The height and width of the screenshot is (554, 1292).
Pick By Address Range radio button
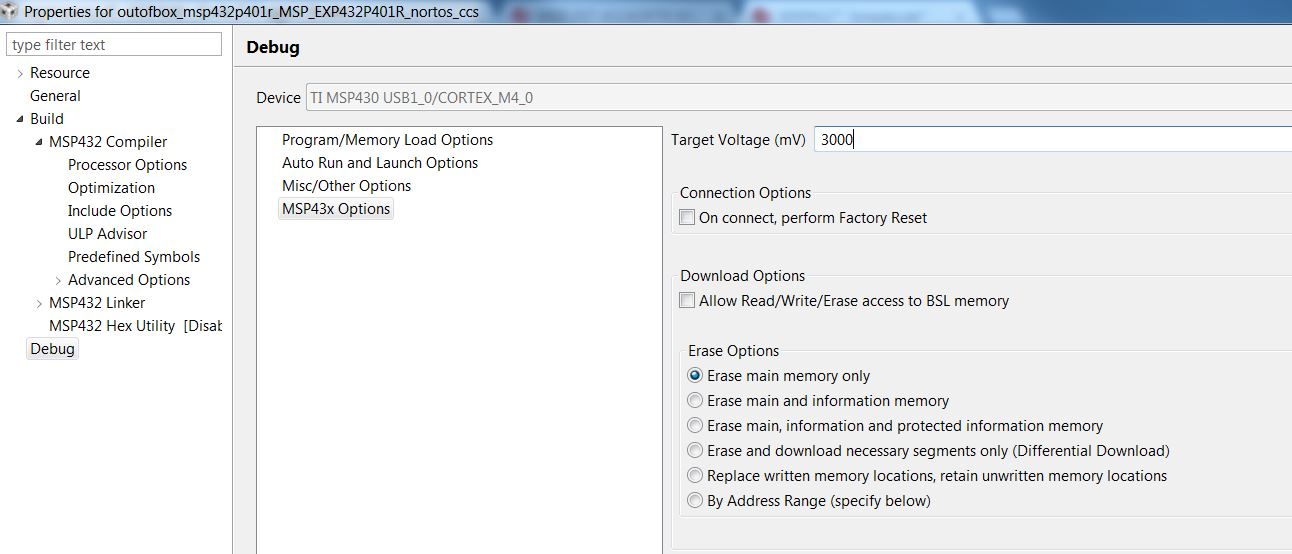click(x=695, y=501)
